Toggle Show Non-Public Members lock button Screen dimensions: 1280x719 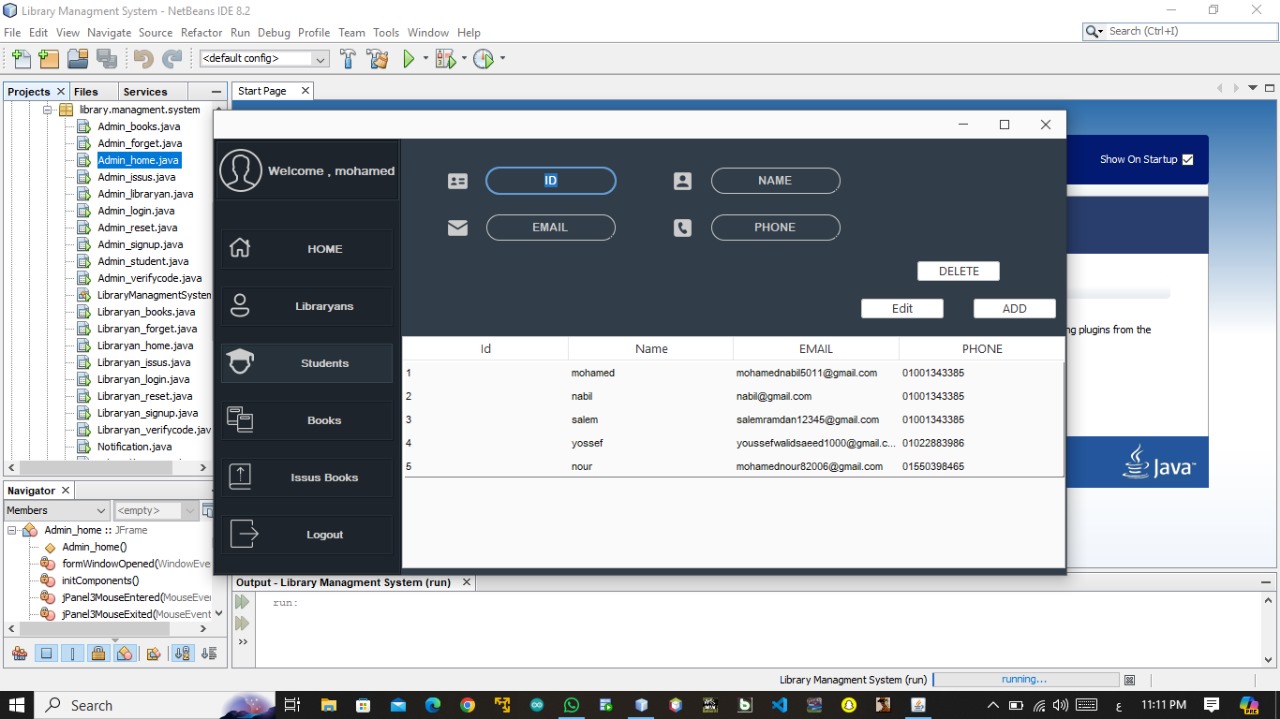98,653
